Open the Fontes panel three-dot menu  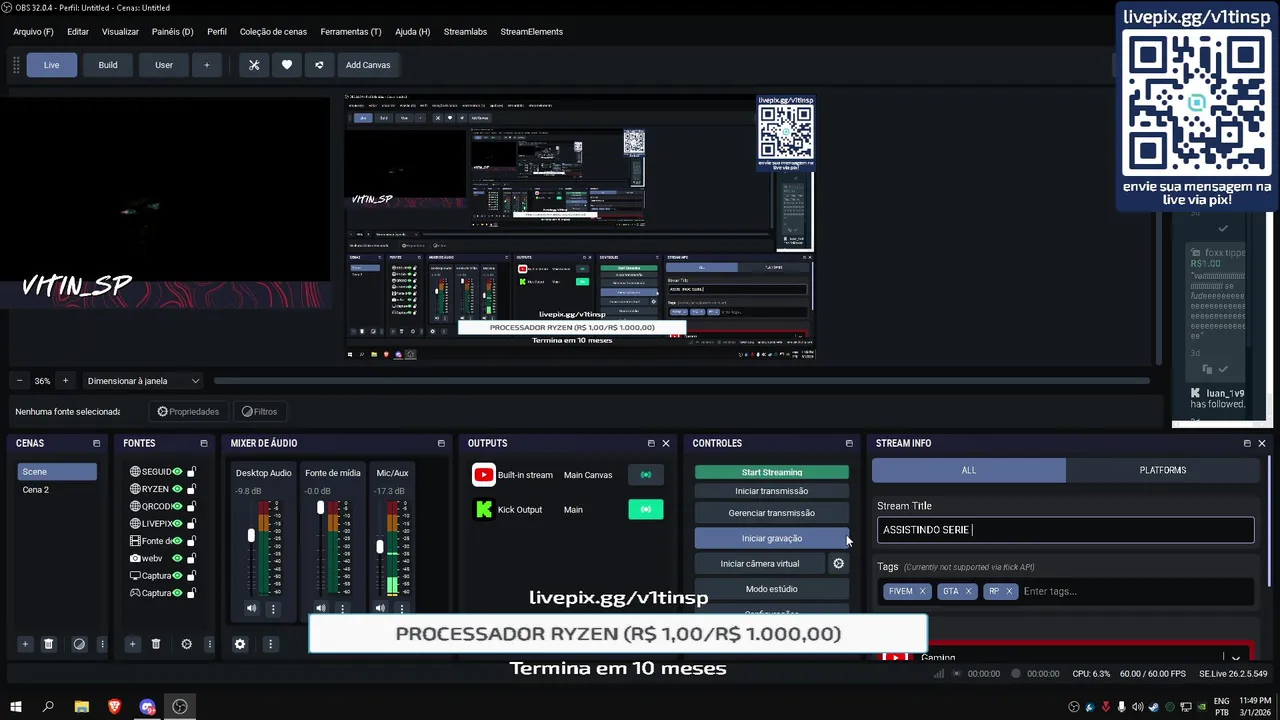pyautogui.click(x=209, y=644)
